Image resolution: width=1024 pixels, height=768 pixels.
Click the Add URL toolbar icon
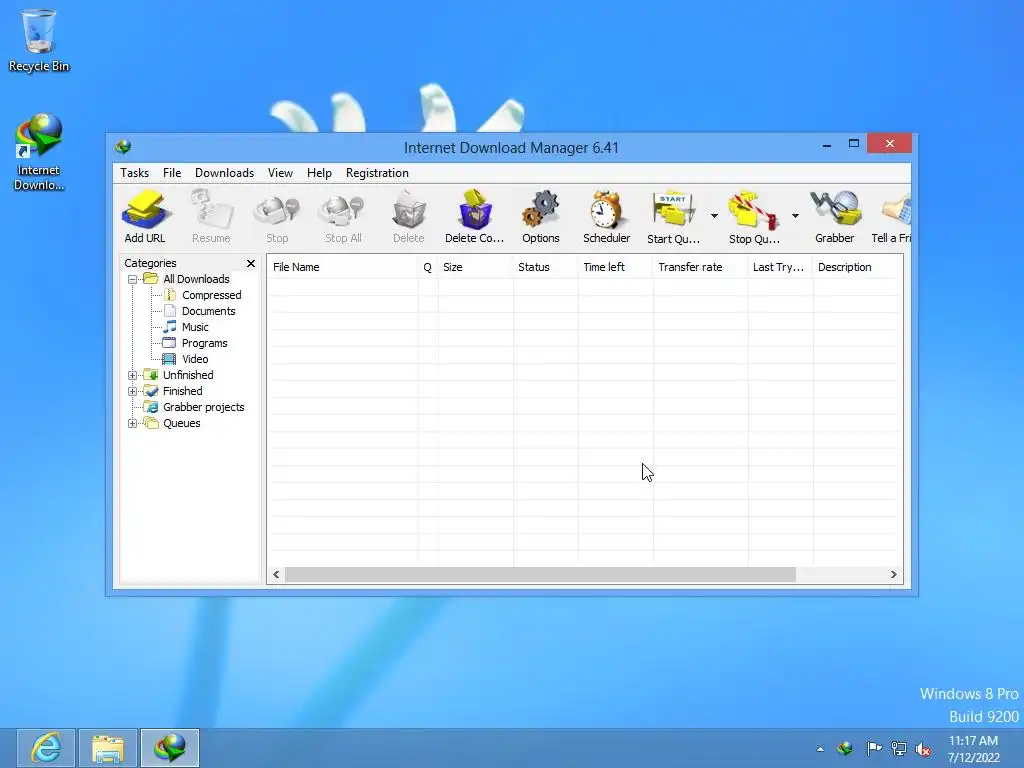coord(145,217)
